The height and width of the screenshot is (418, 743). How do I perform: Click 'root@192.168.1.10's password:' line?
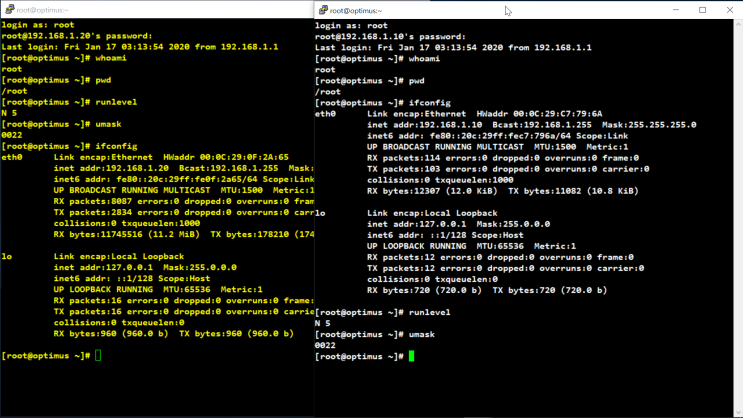390,36
